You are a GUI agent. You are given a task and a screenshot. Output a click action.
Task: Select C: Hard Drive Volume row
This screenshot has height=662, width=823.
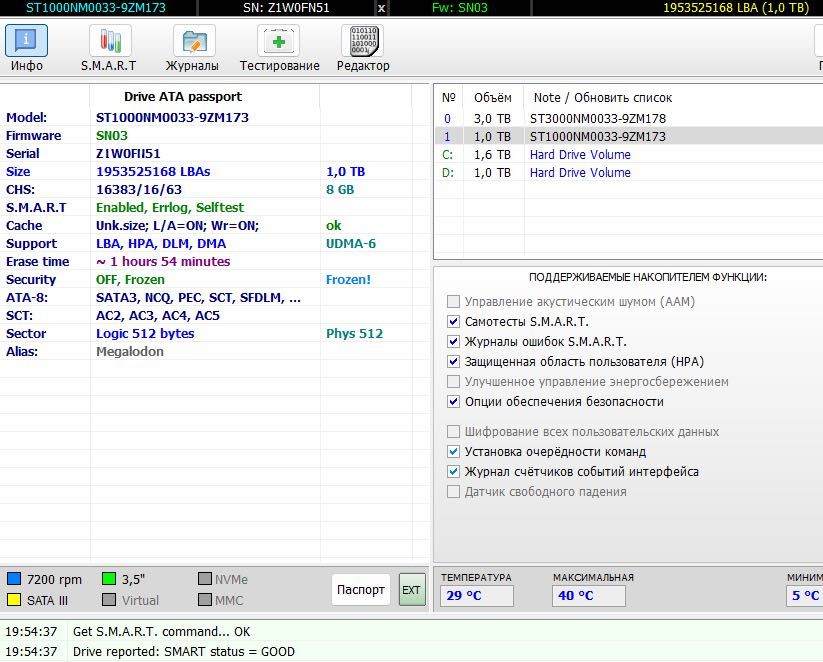tap(629, 154)
